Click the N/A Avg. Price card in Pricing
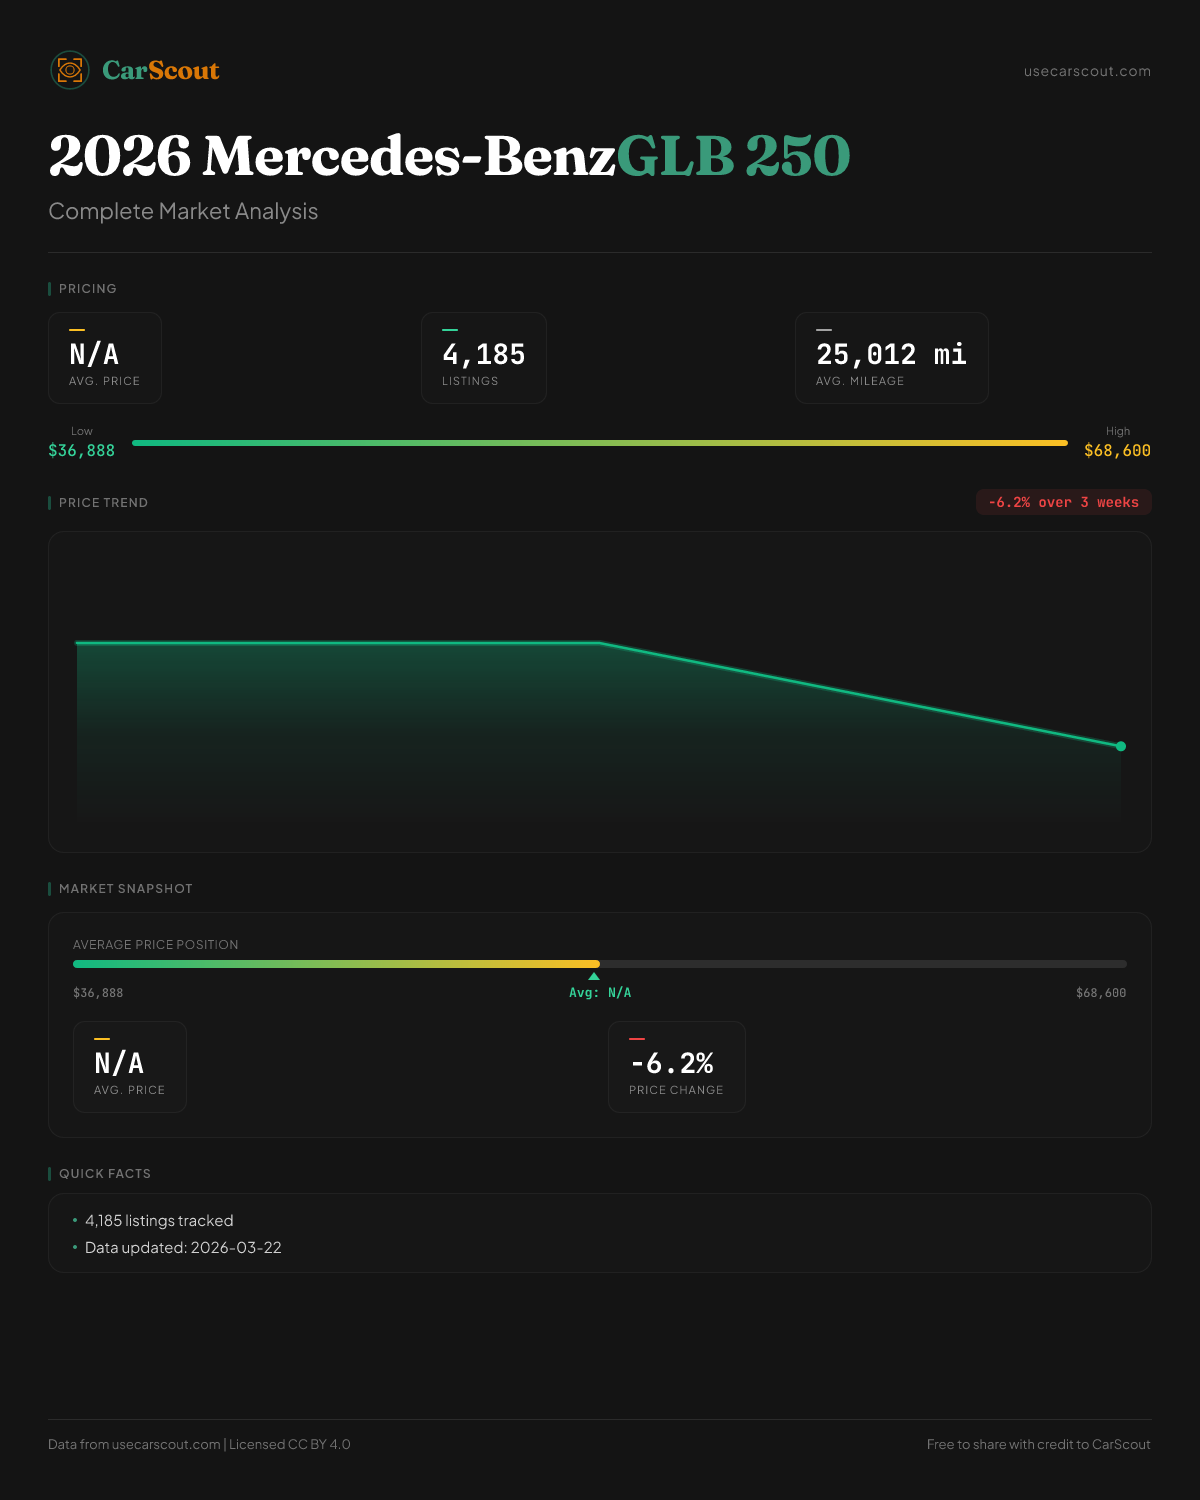1200x1500 pixels. (105, 358)
